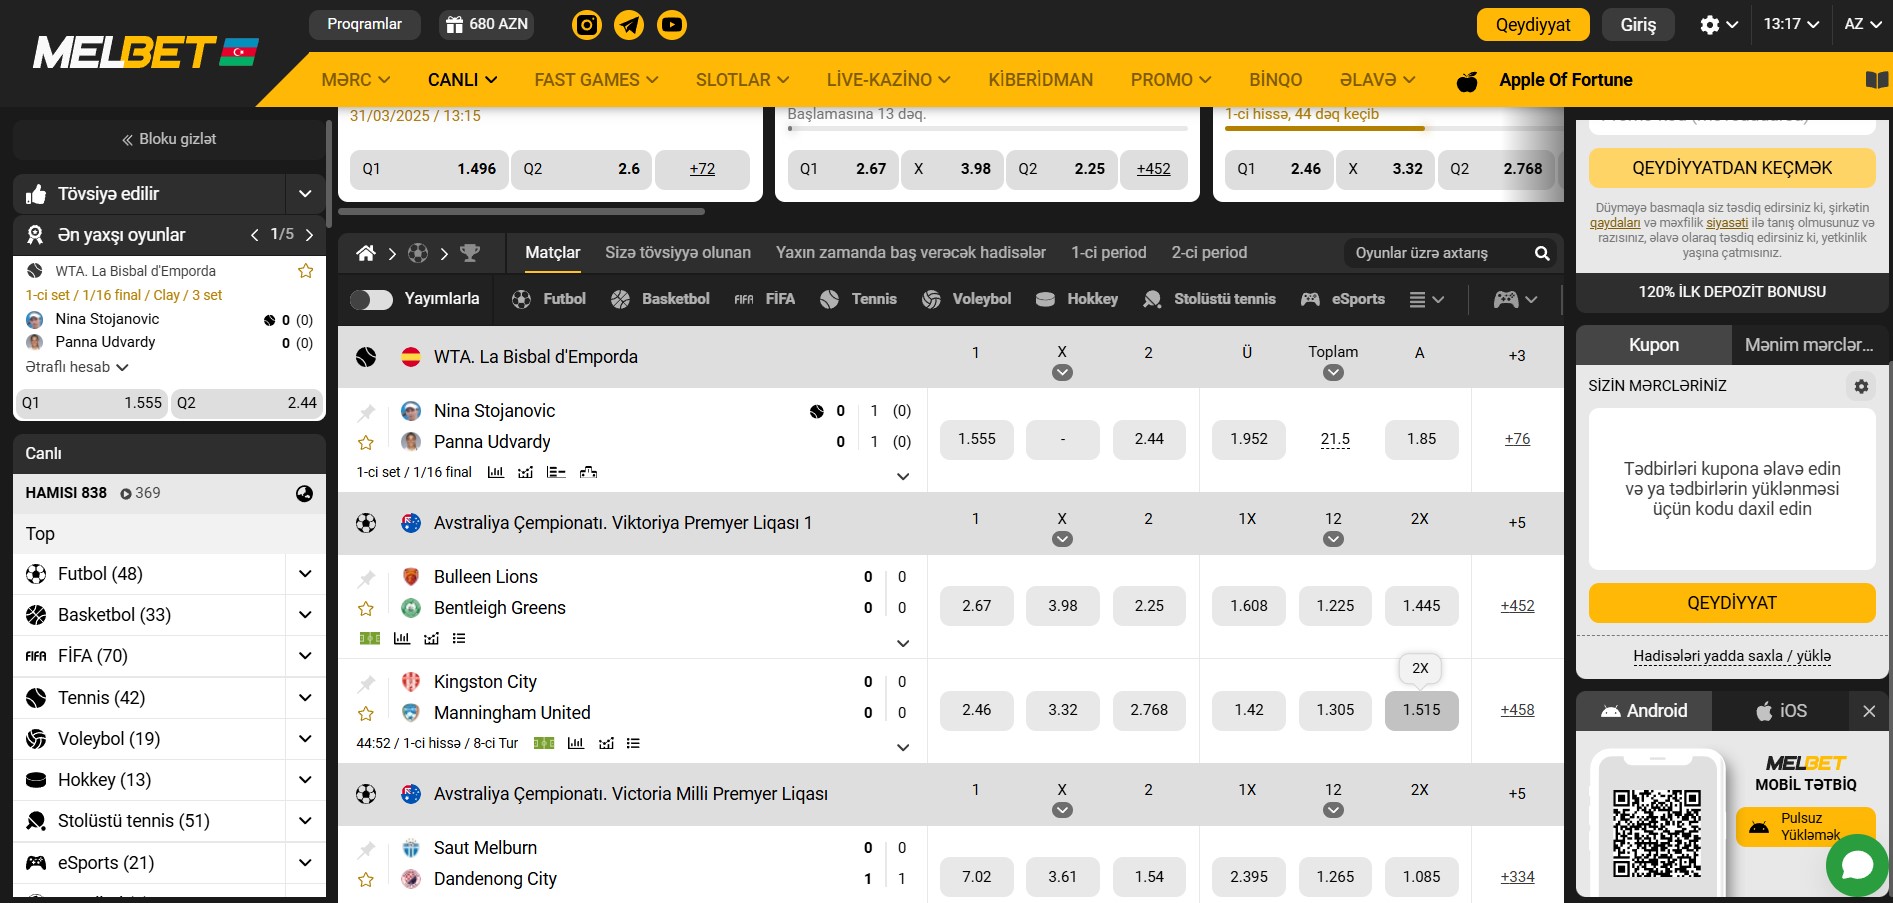Viewport: 1893px width, 903px height.
Task: Expand the Tövsiyə edilir section
Action: click(x=305, y=194)
